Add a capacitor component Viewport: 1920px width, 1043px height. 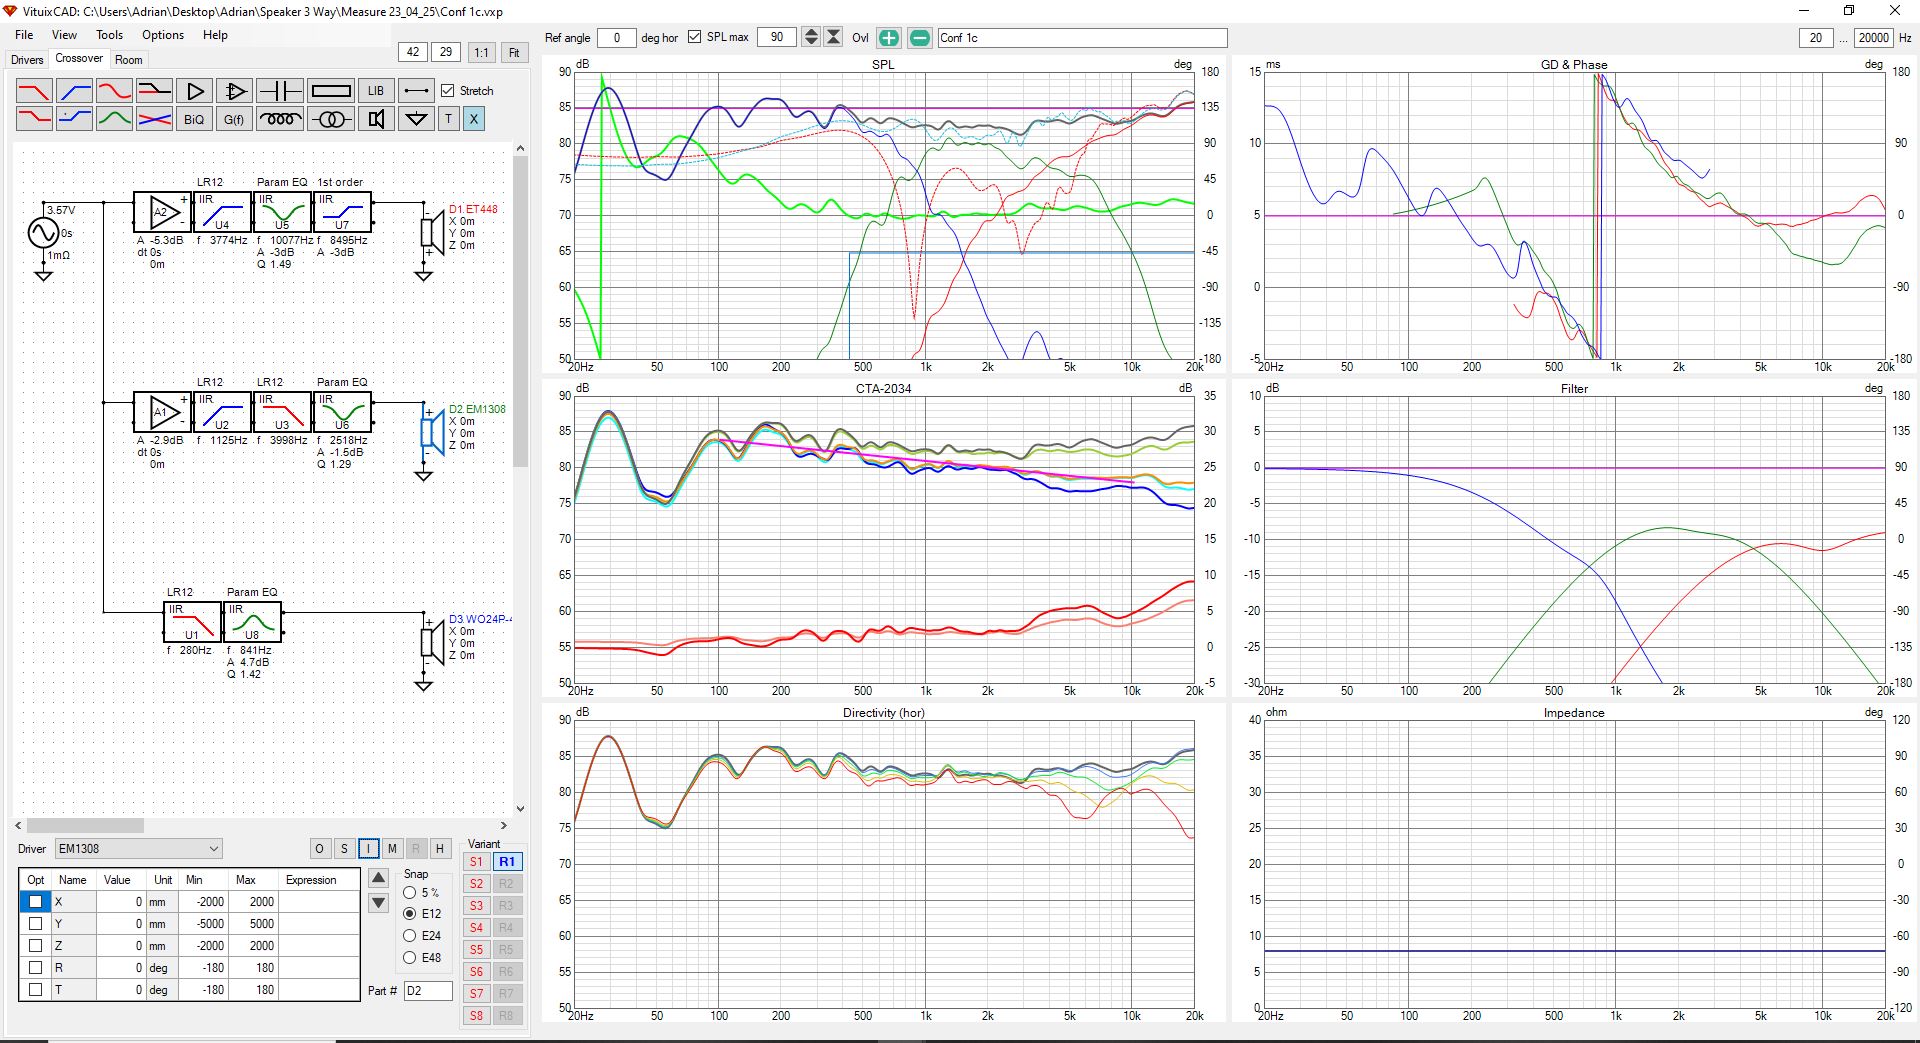click(x=280, y=91)
